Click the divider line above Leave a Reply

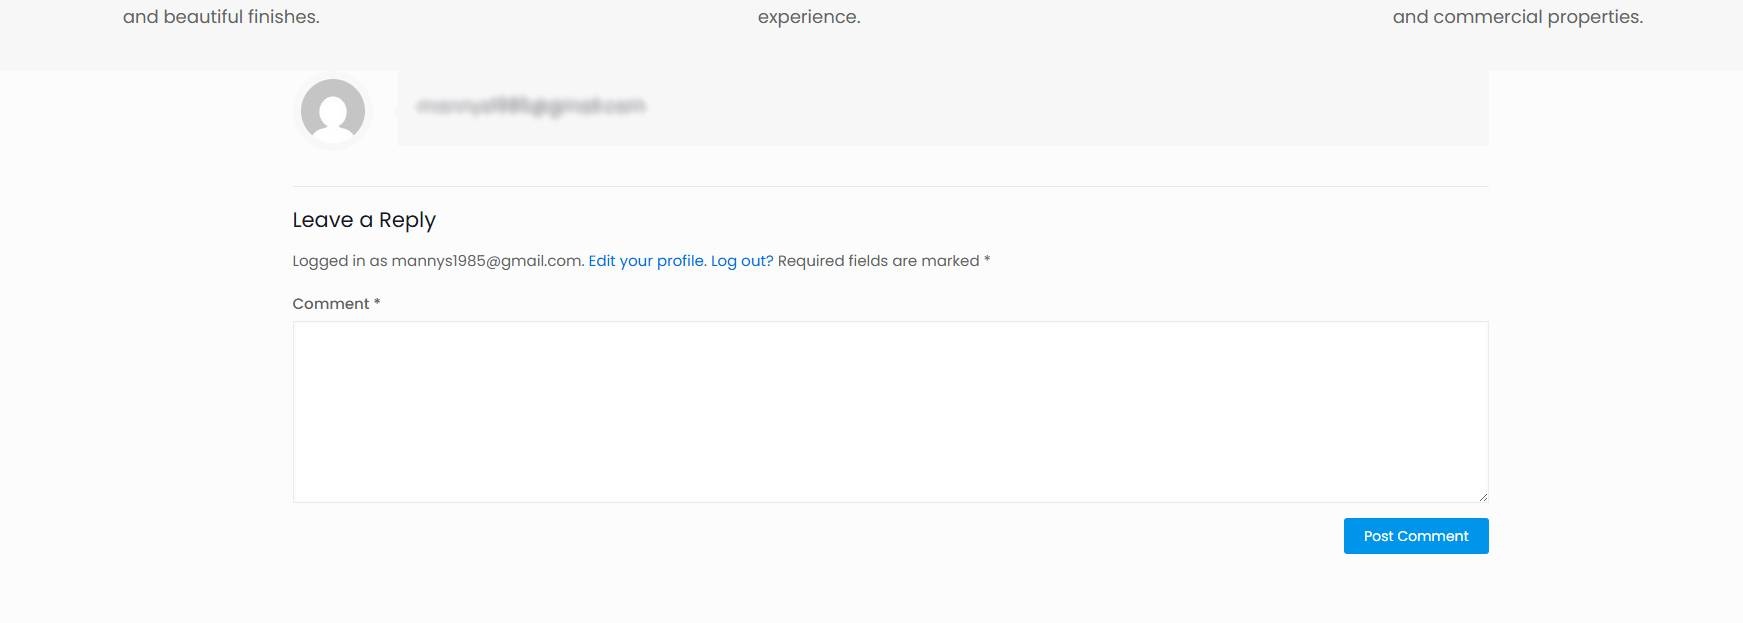[890, 186]
